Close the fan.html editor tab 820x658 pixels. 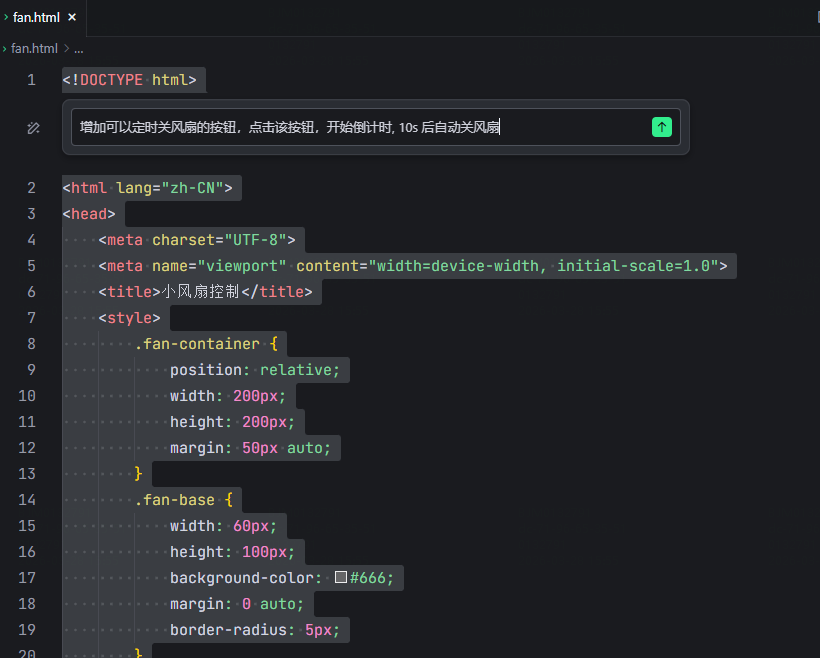pyautogui.click(x=72, y=17)
